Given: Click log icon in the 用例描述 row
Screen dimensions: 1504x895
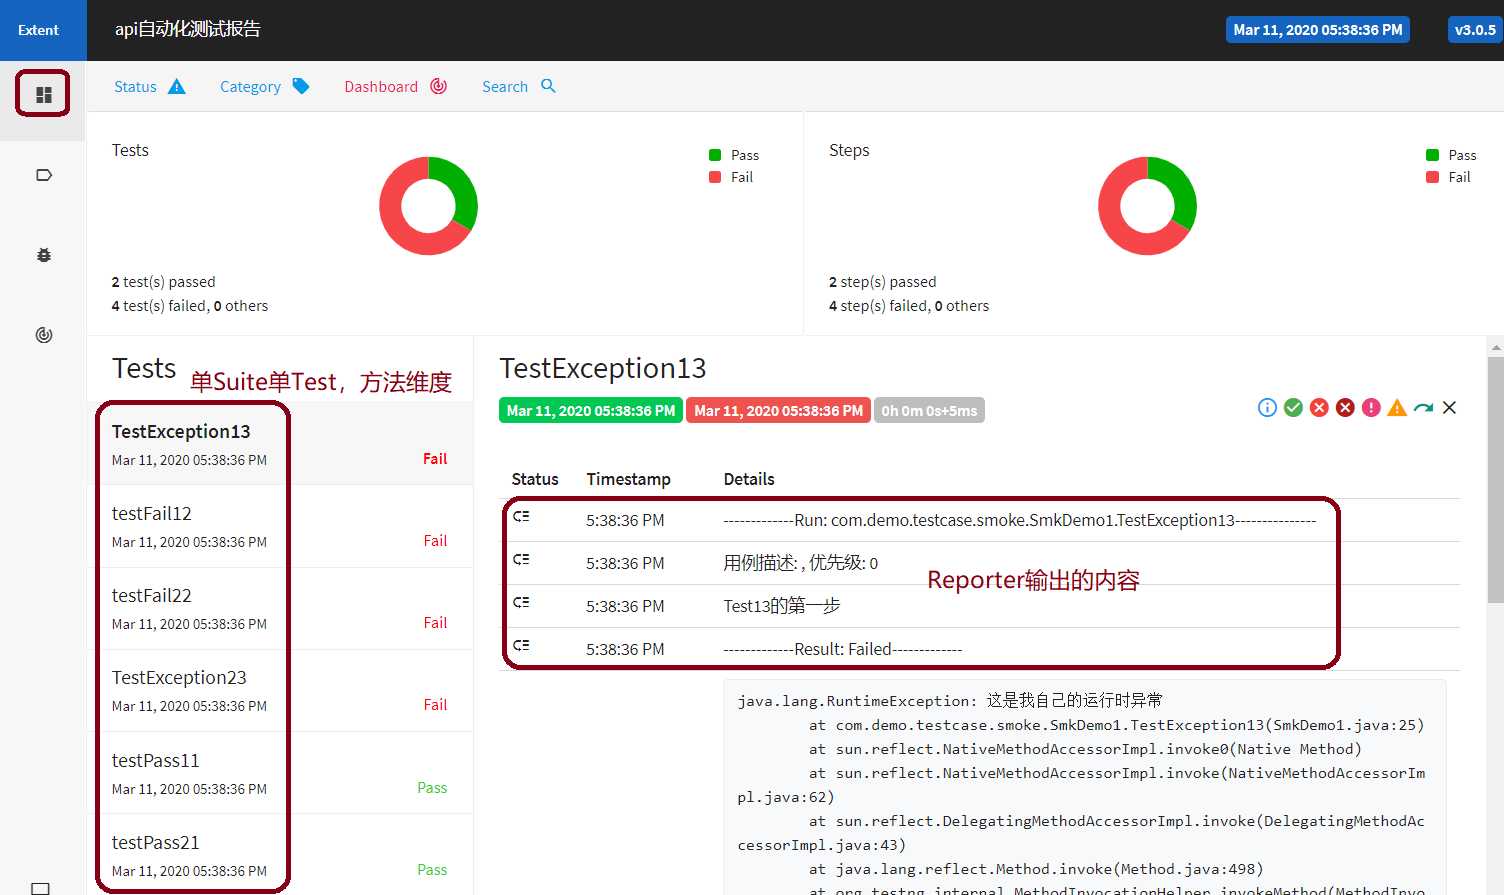Looking at the screenshot, I should click(x=521, y=559).
